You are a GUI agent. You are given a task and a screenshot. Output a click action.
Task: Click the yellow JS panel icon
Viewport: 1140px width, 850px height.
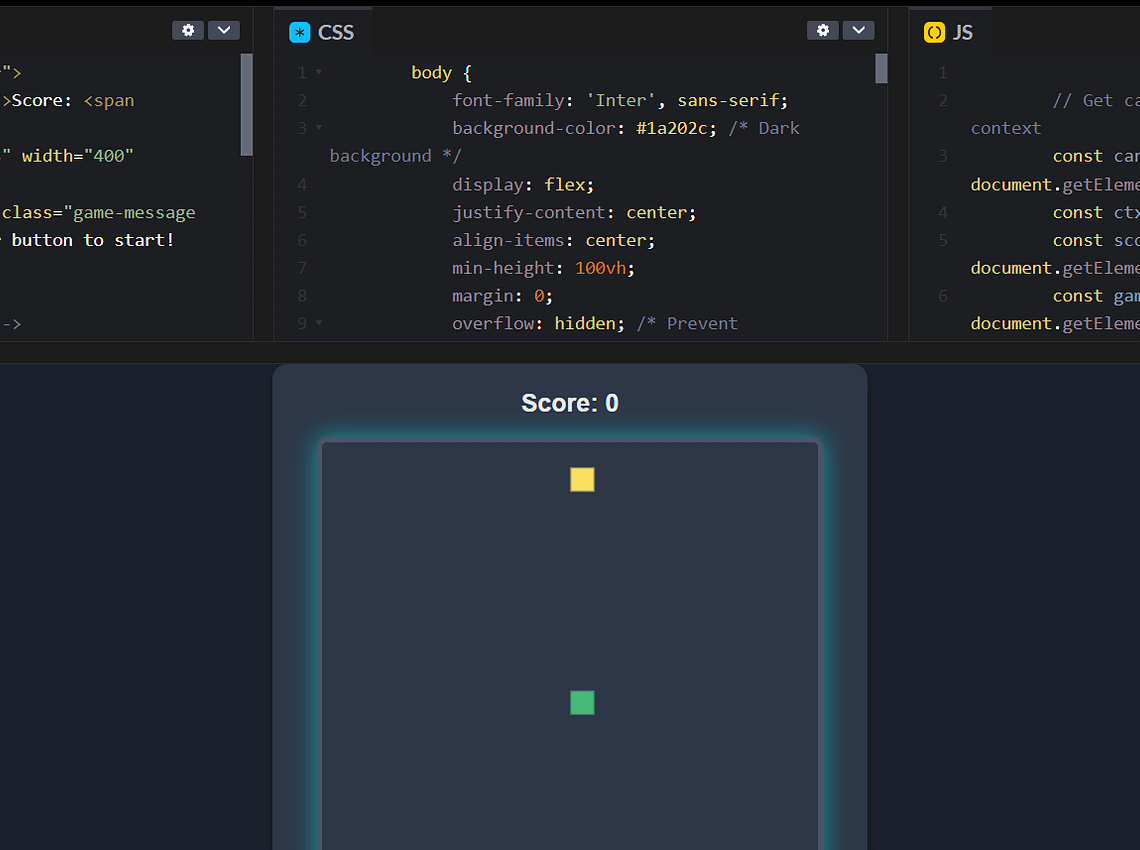coord(934,32)
